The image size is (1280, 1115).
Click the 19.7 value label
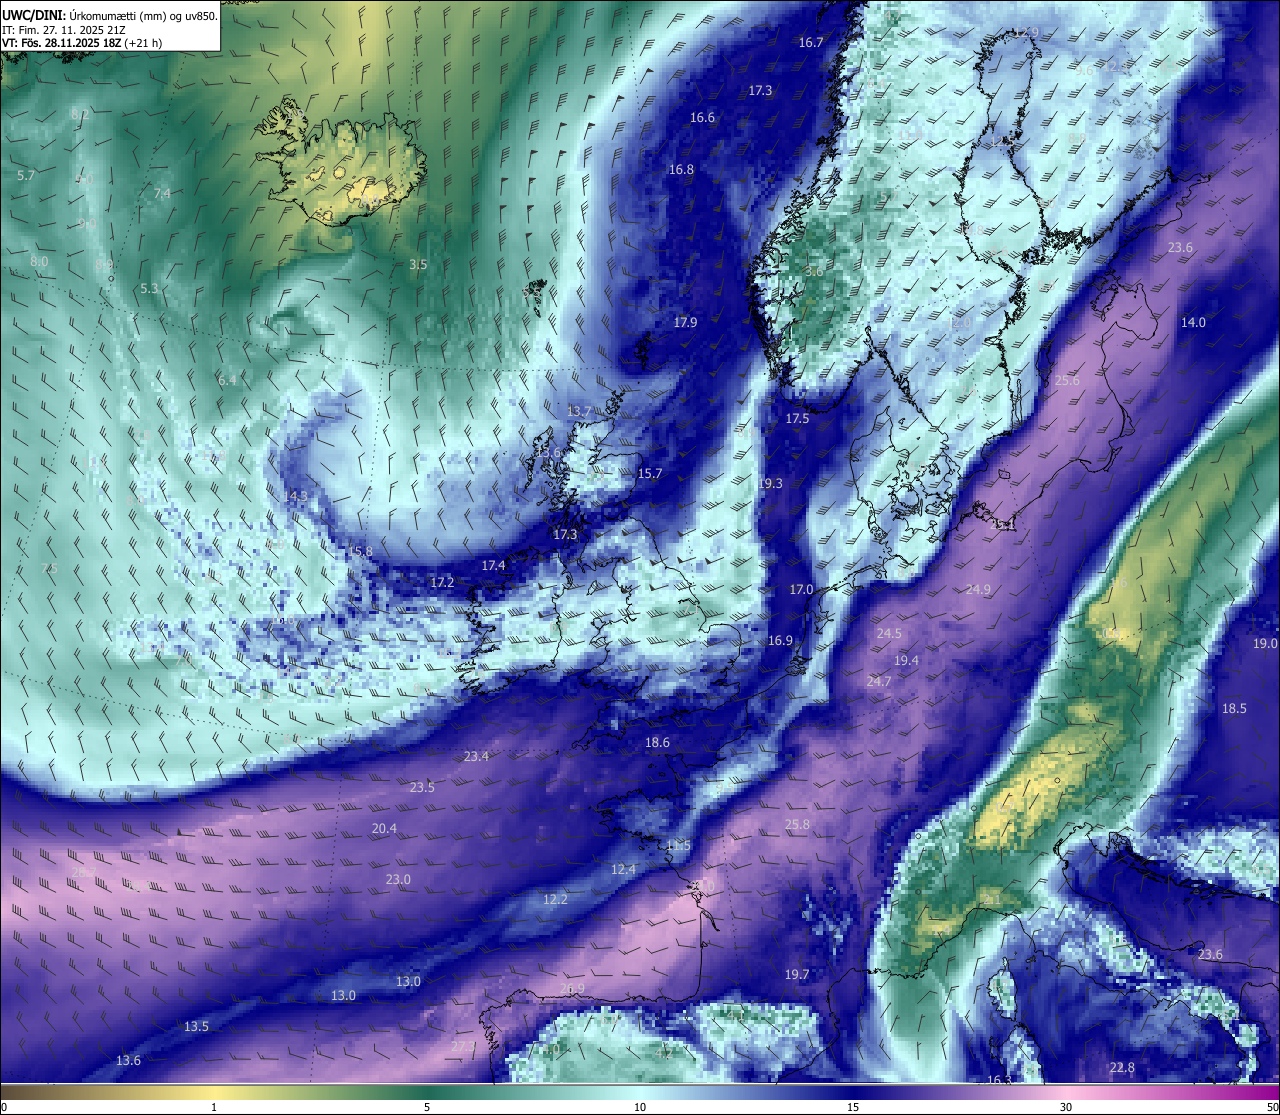click(x=797, y=975)
